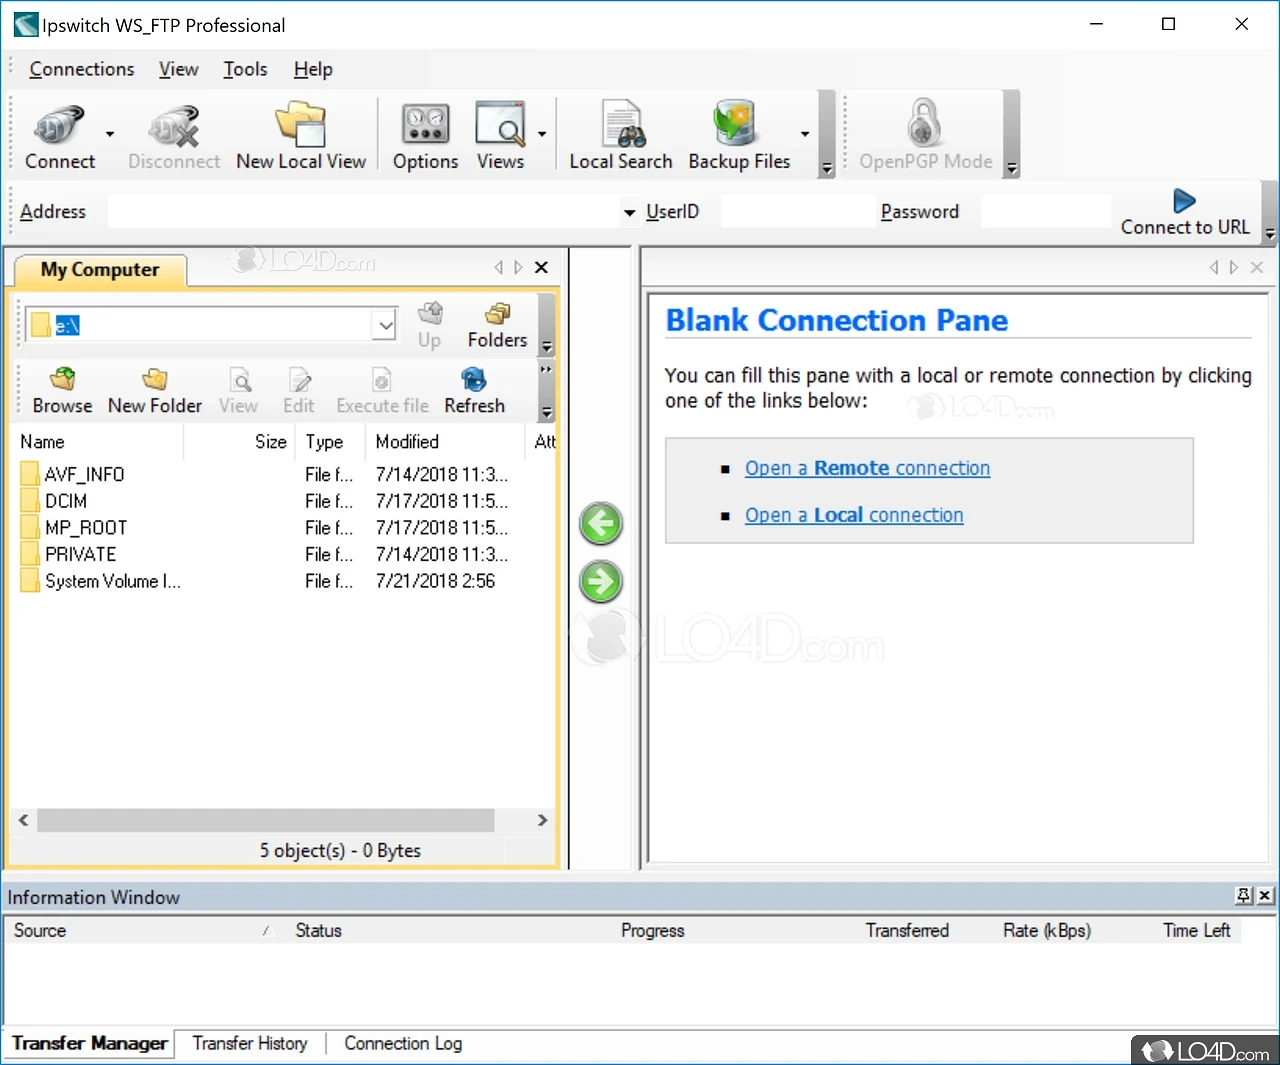The image size is (1280, 1065).
Task: Open the local path combo box dropdown
Action: 386,325
